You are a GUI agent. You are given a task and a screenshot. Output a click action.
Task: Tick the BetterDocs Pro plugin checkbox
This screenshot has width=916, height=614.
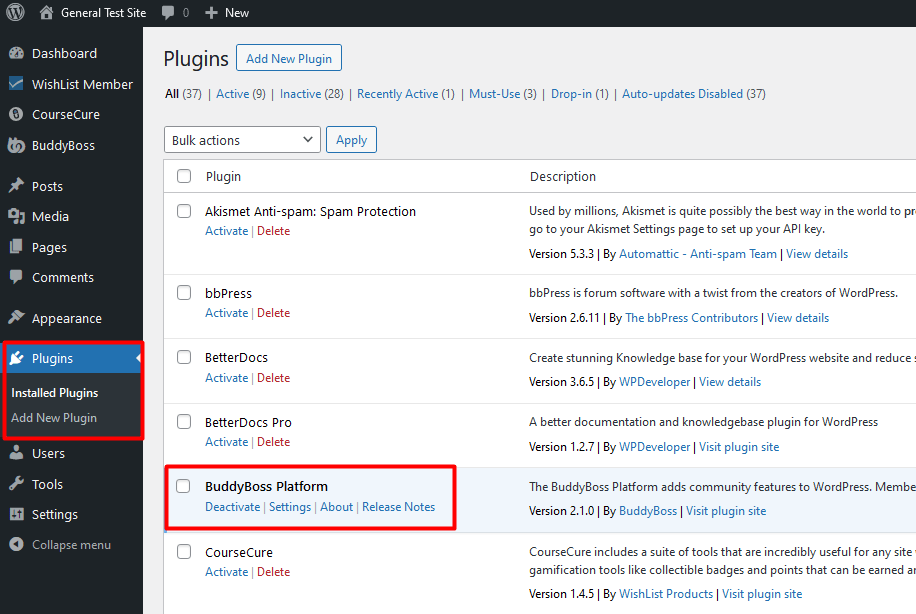pyautogui.click(x=184, y=421)
